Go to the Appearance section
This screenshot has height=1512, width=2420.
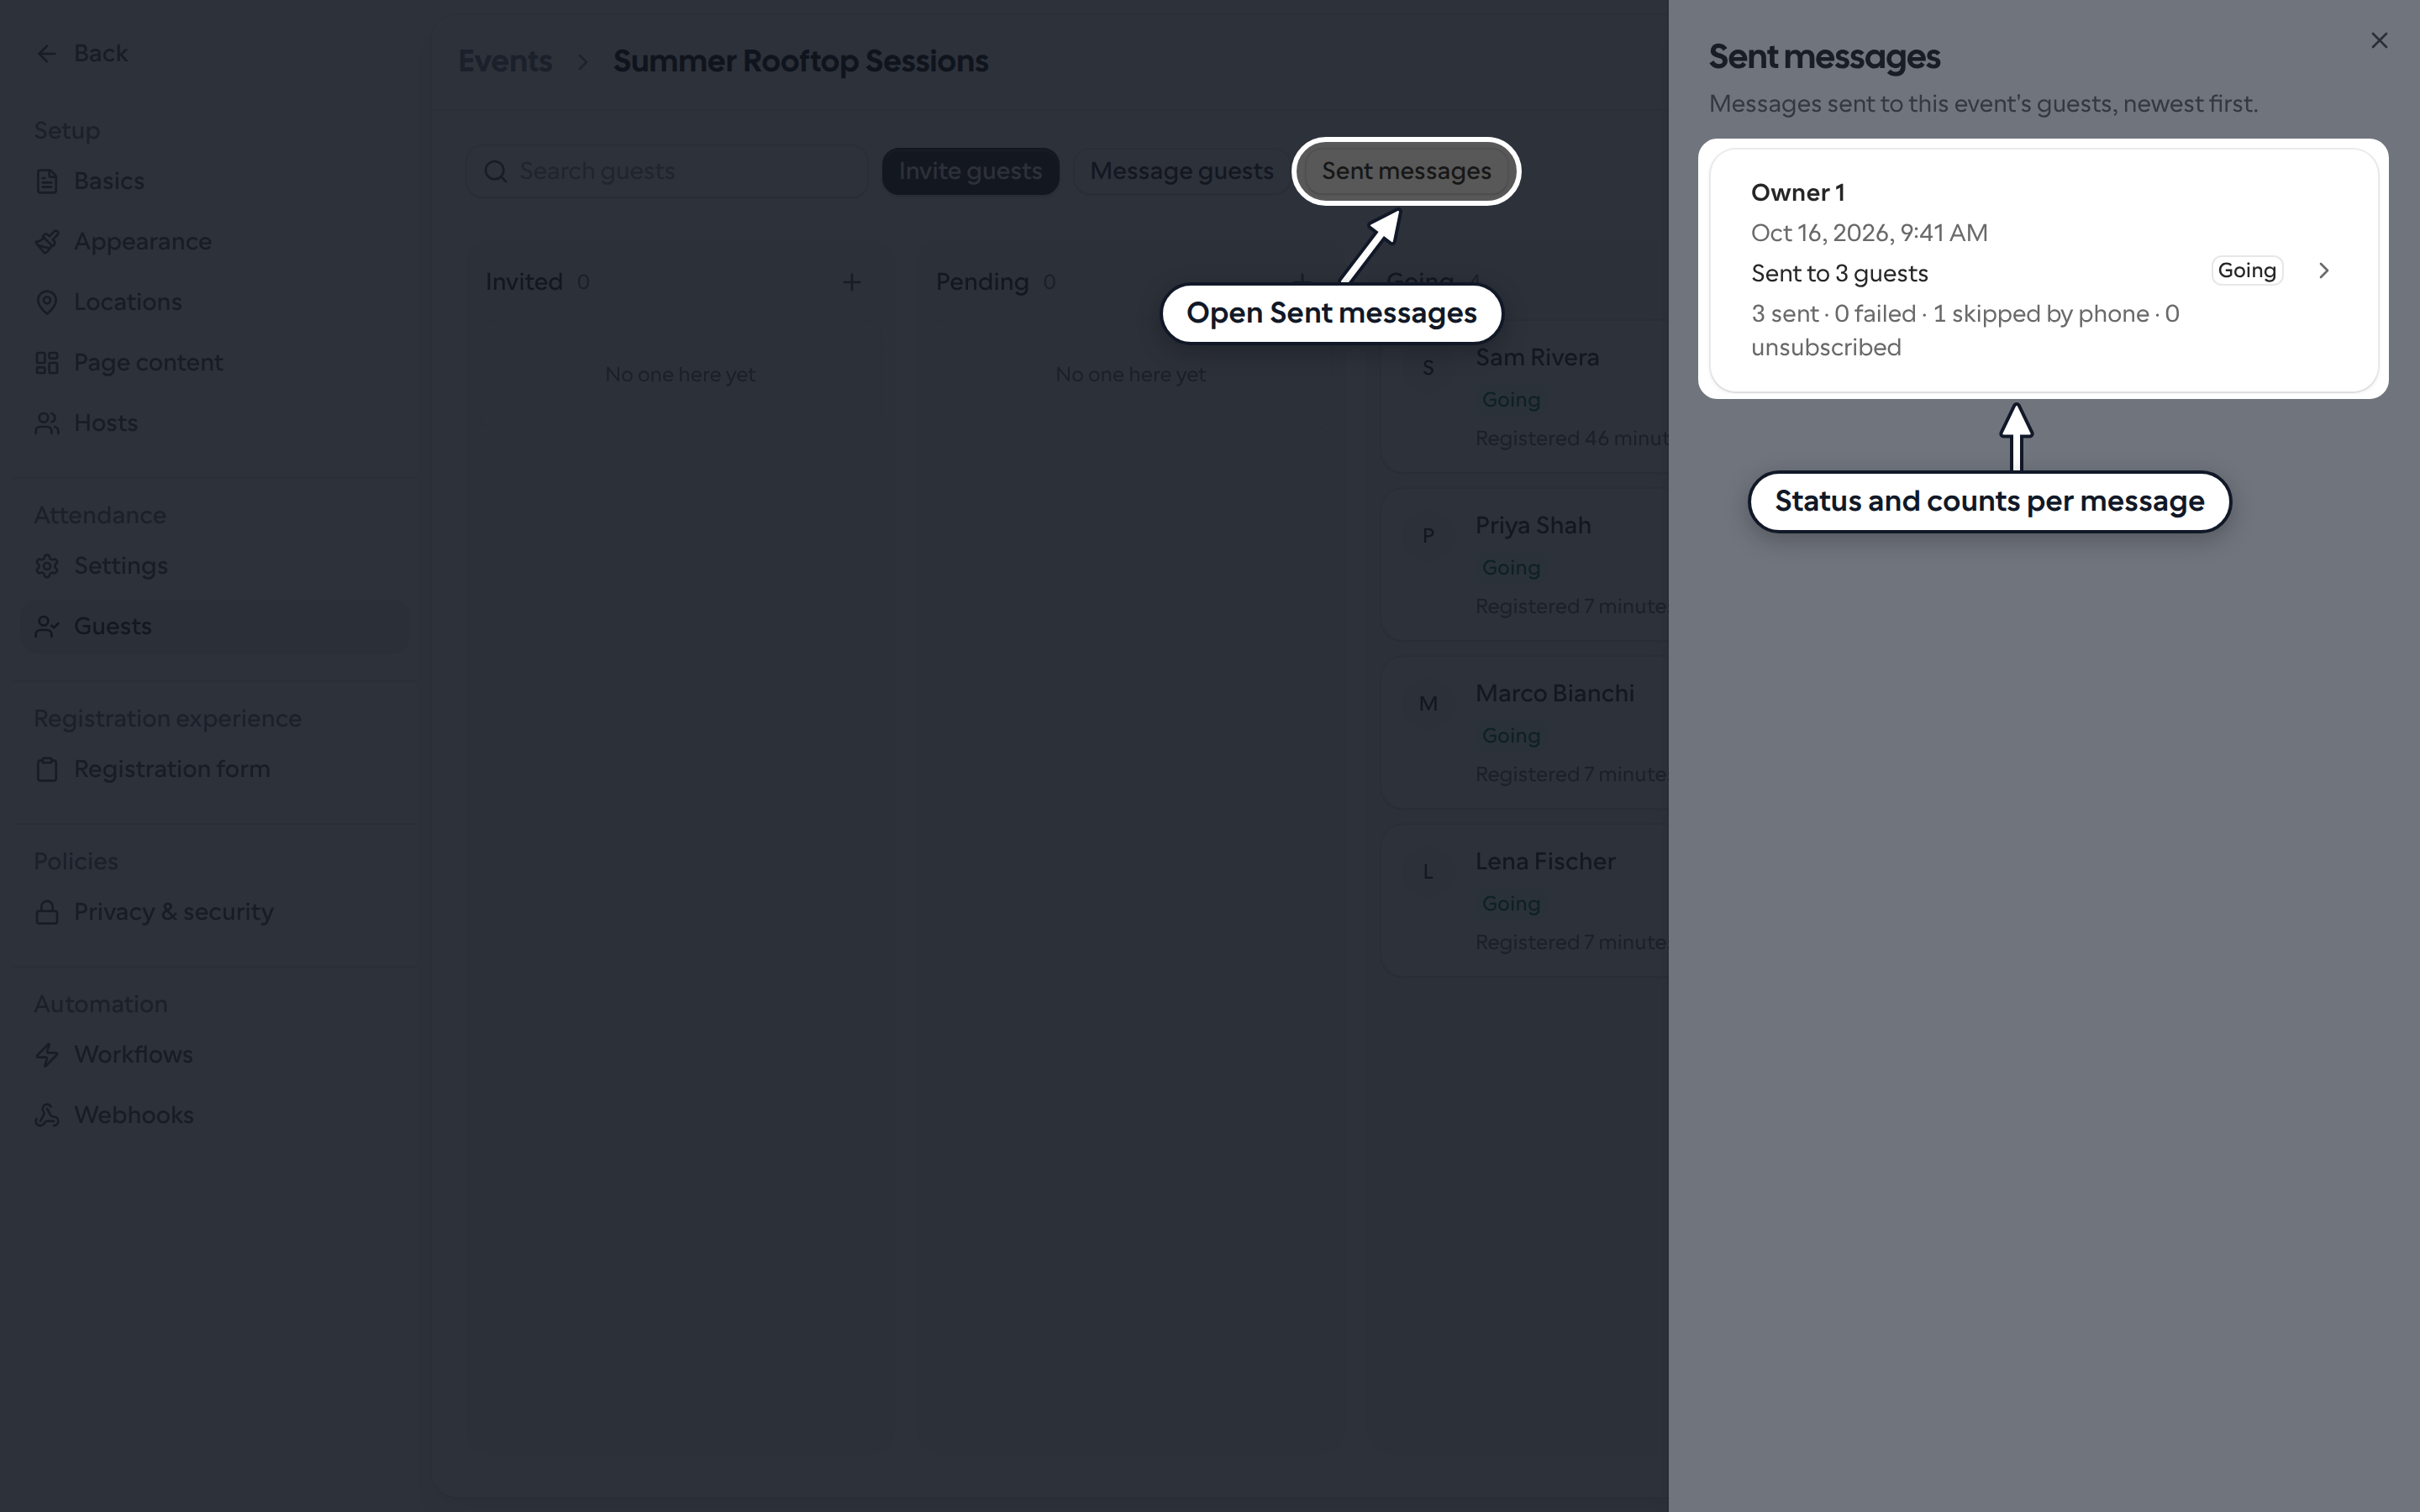[x=215, y=242]
